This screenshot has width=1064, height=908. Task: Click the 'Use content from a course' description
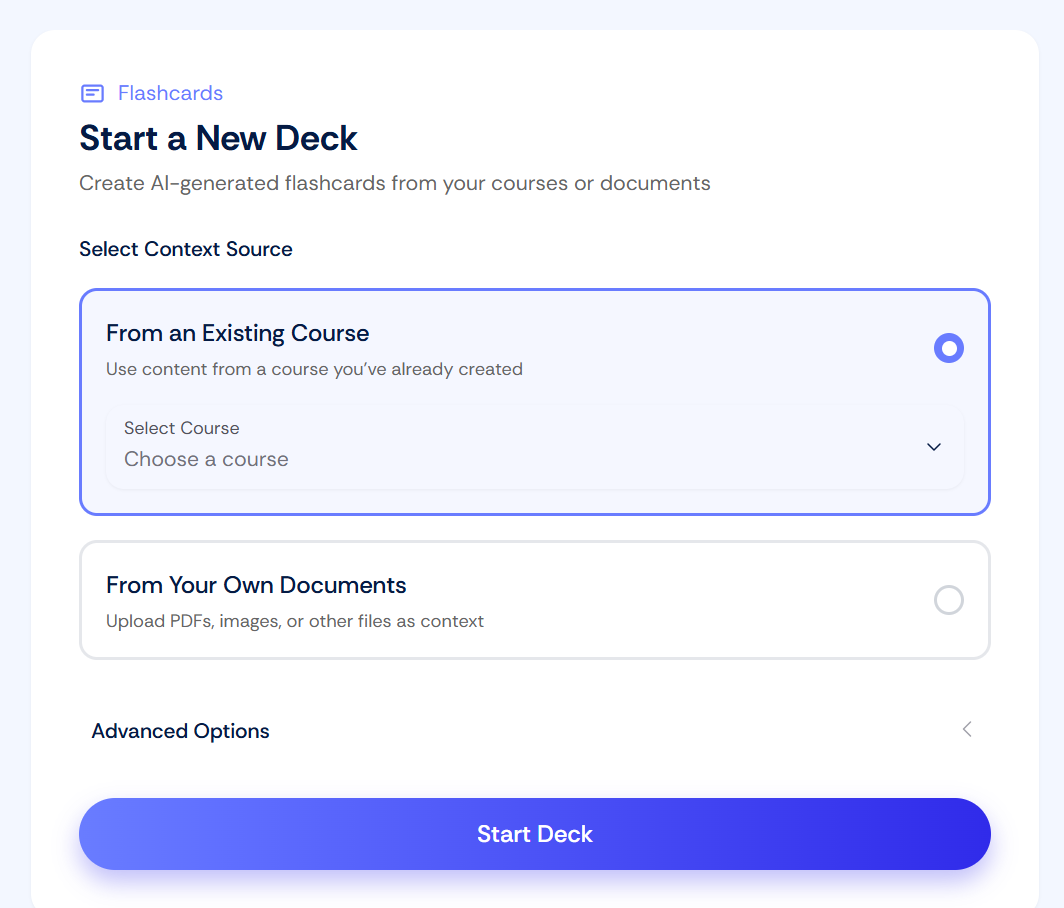pos(314,369)
